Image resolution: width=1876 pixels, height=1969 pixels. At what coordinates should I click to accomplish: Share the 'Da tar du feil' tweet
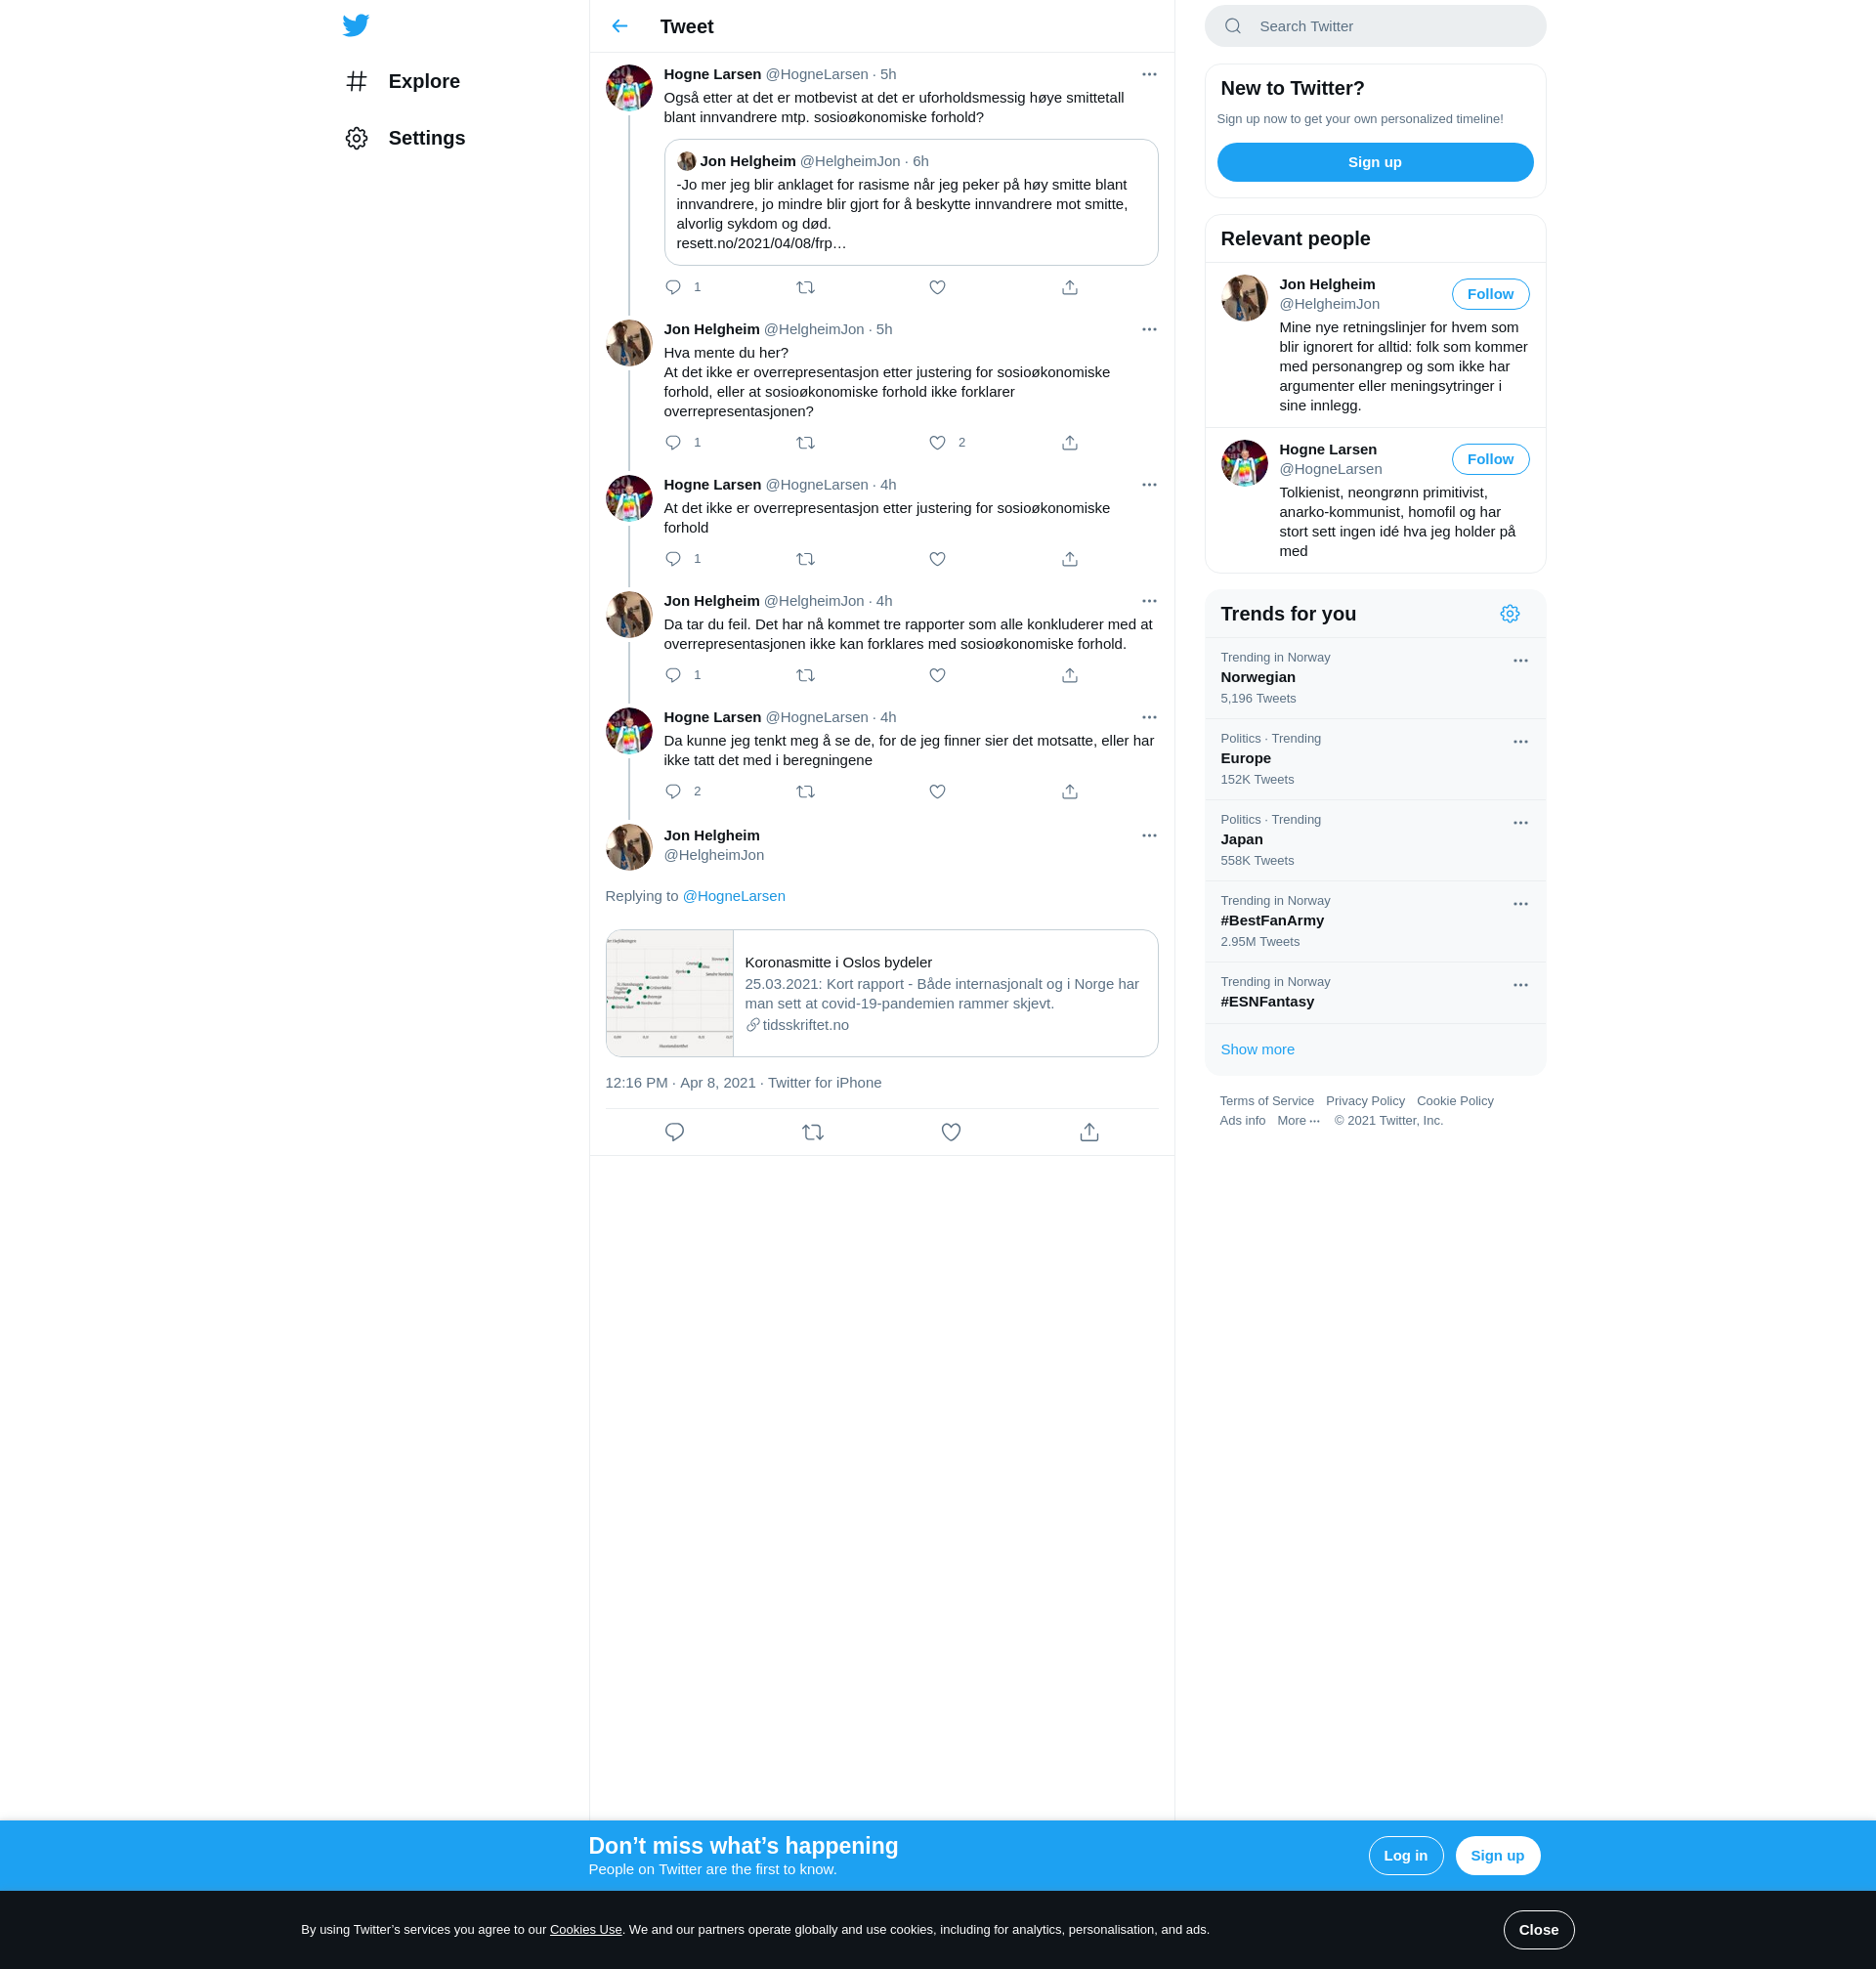pyautogui.click(x=1070, y=675)
